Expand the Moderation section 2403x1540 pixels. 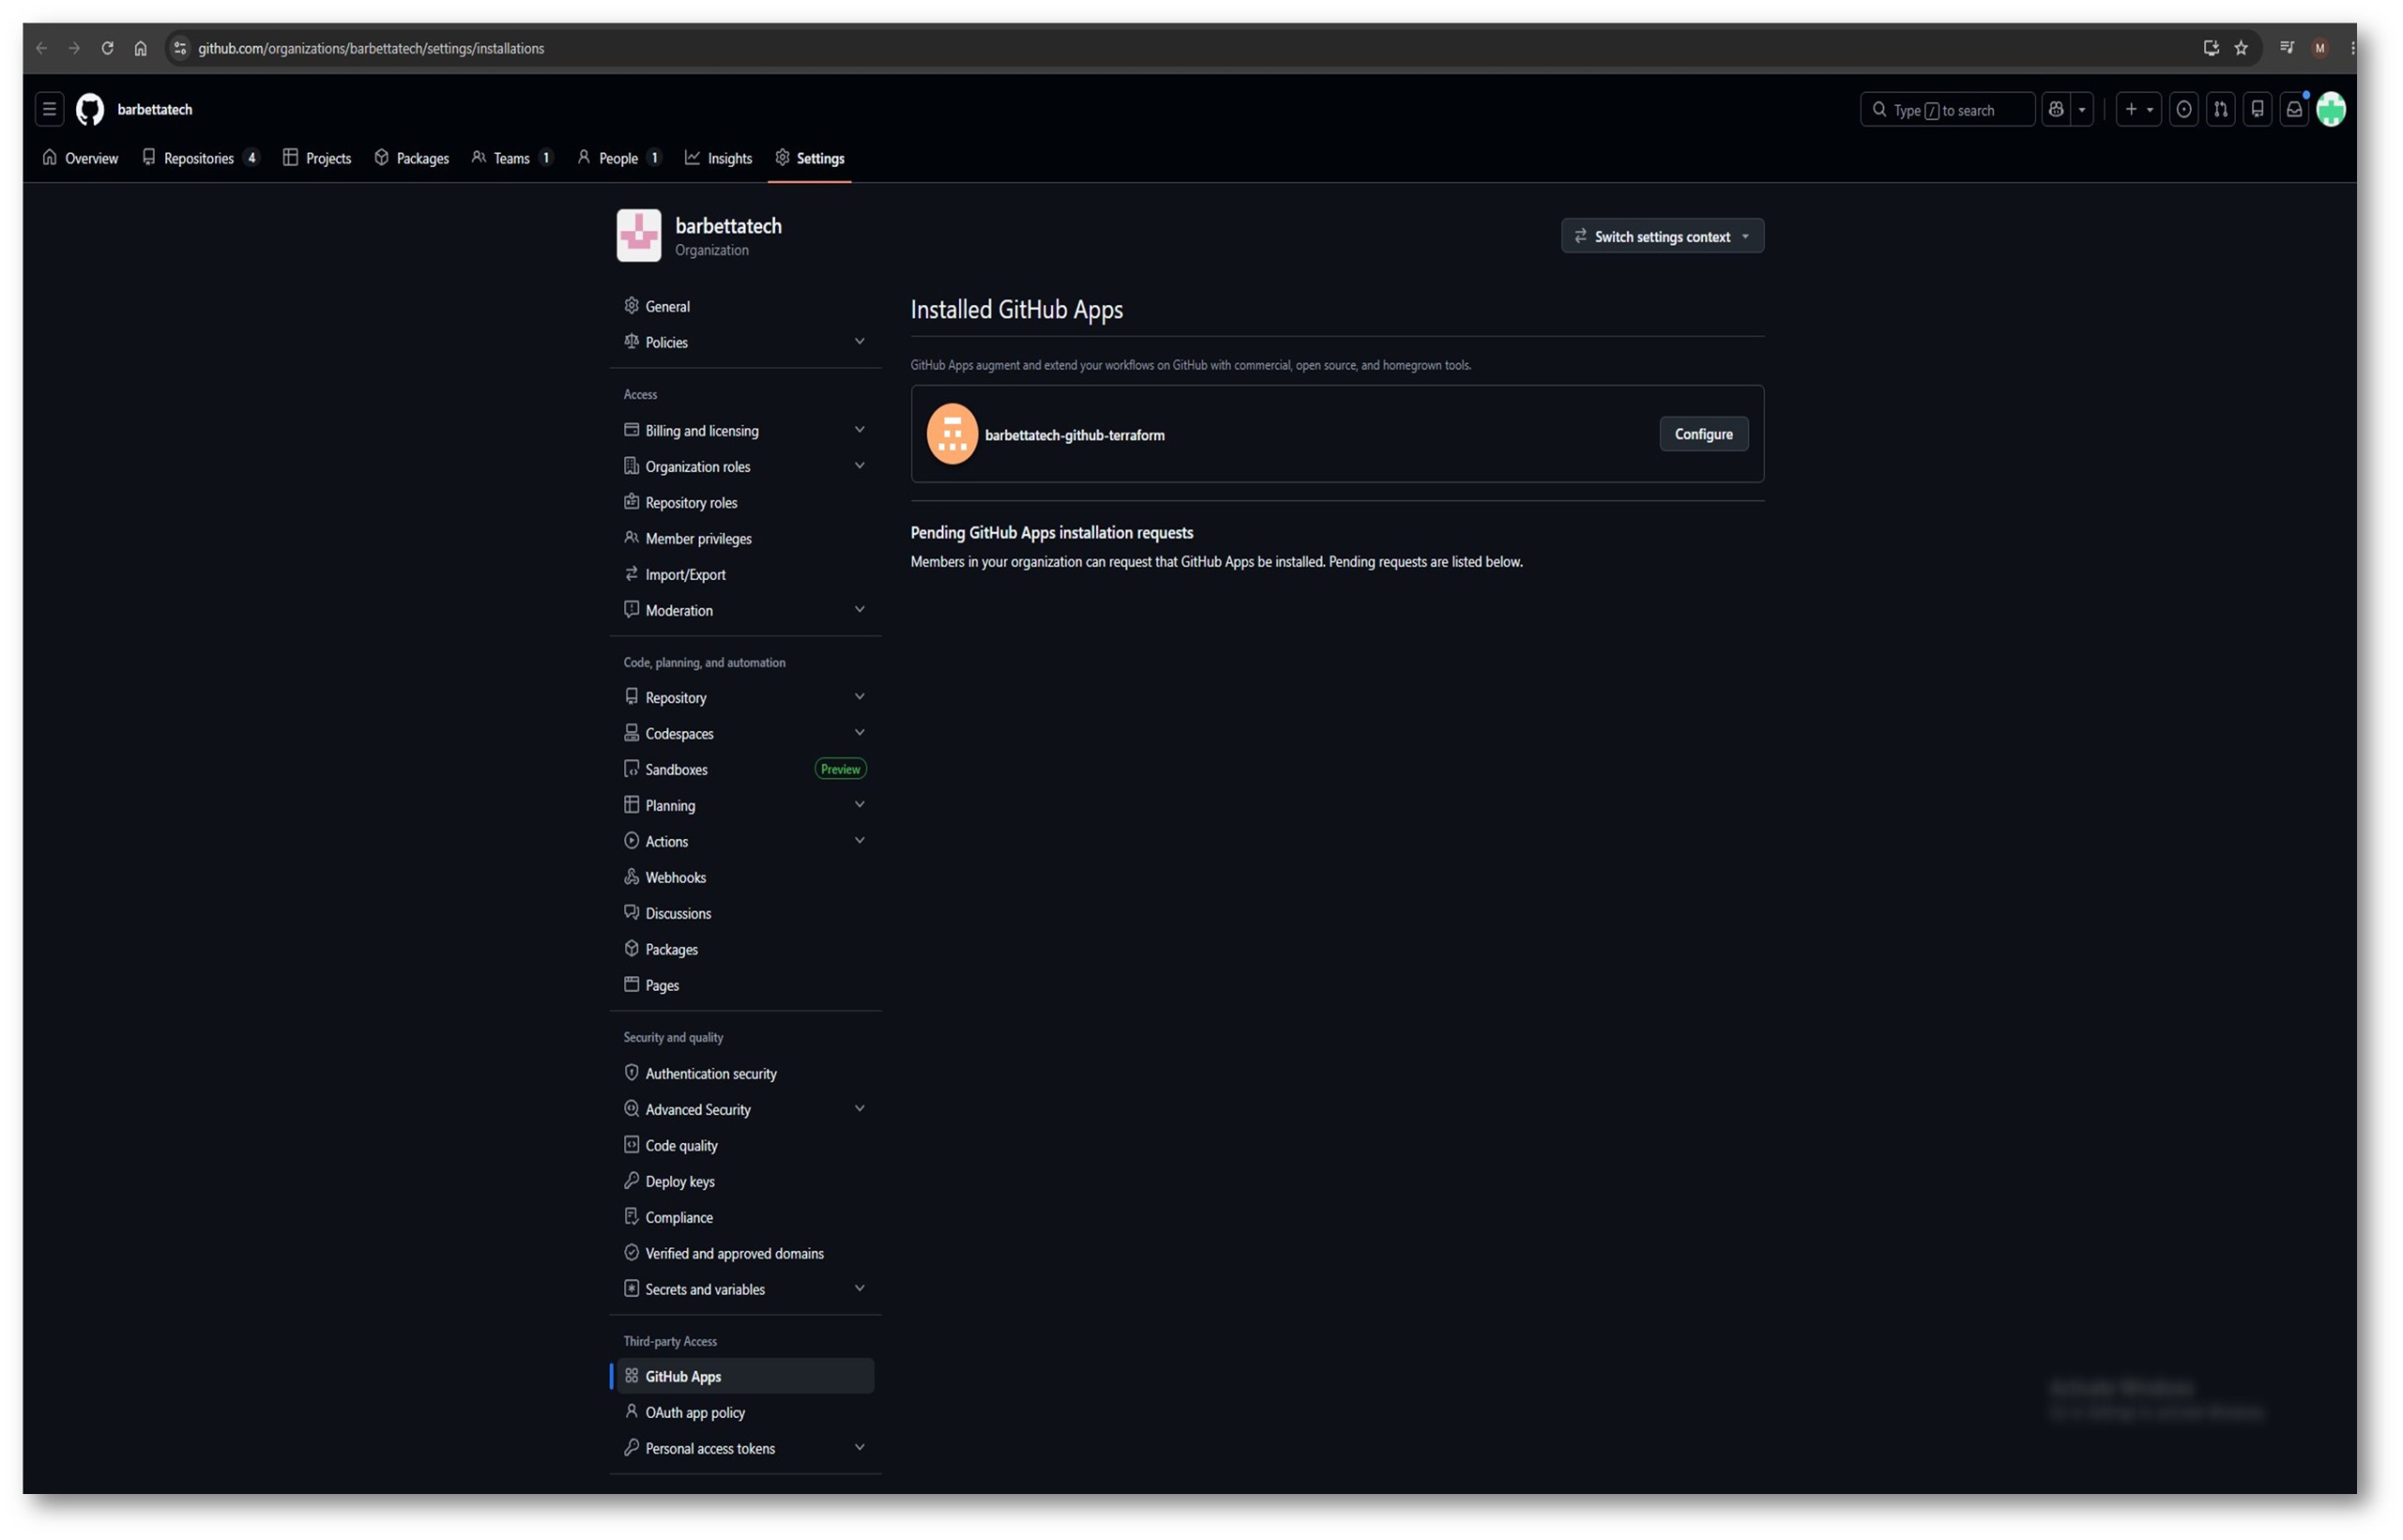point(746,610)
